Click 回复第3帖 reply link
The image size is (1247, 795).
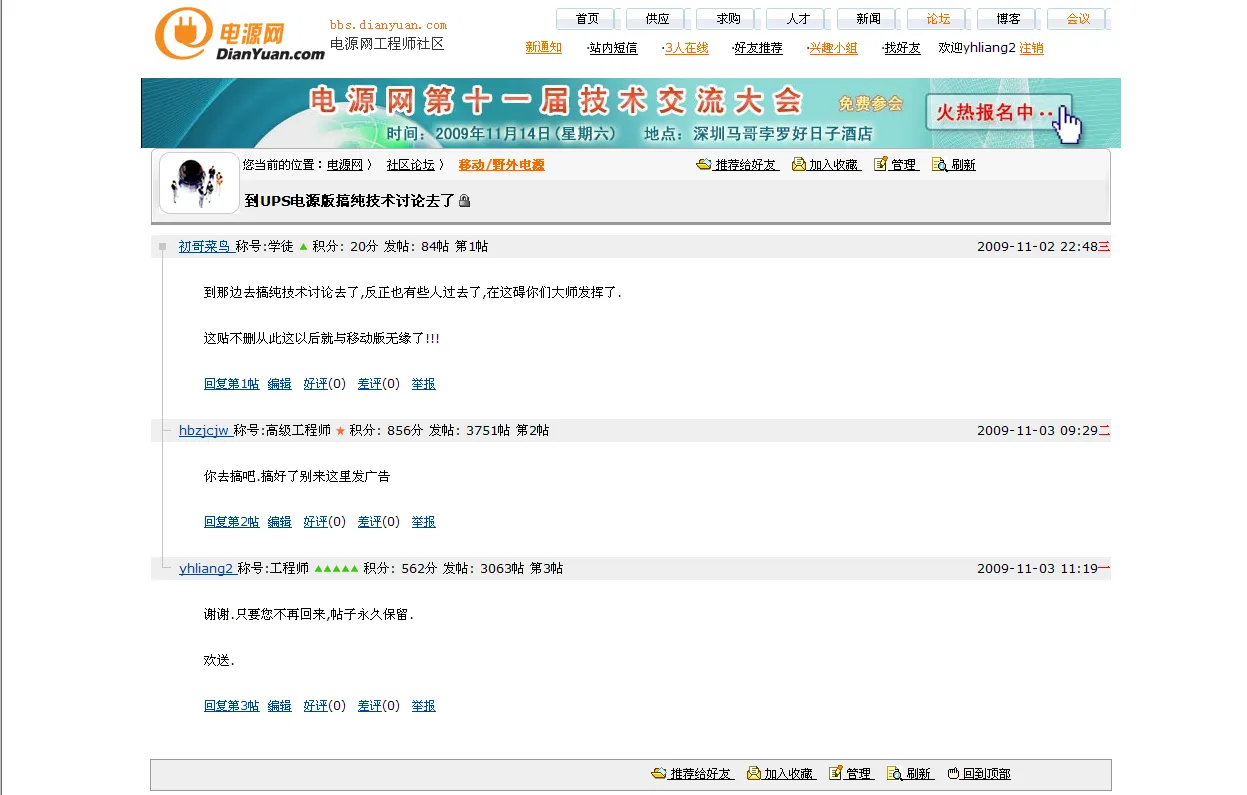231,706
